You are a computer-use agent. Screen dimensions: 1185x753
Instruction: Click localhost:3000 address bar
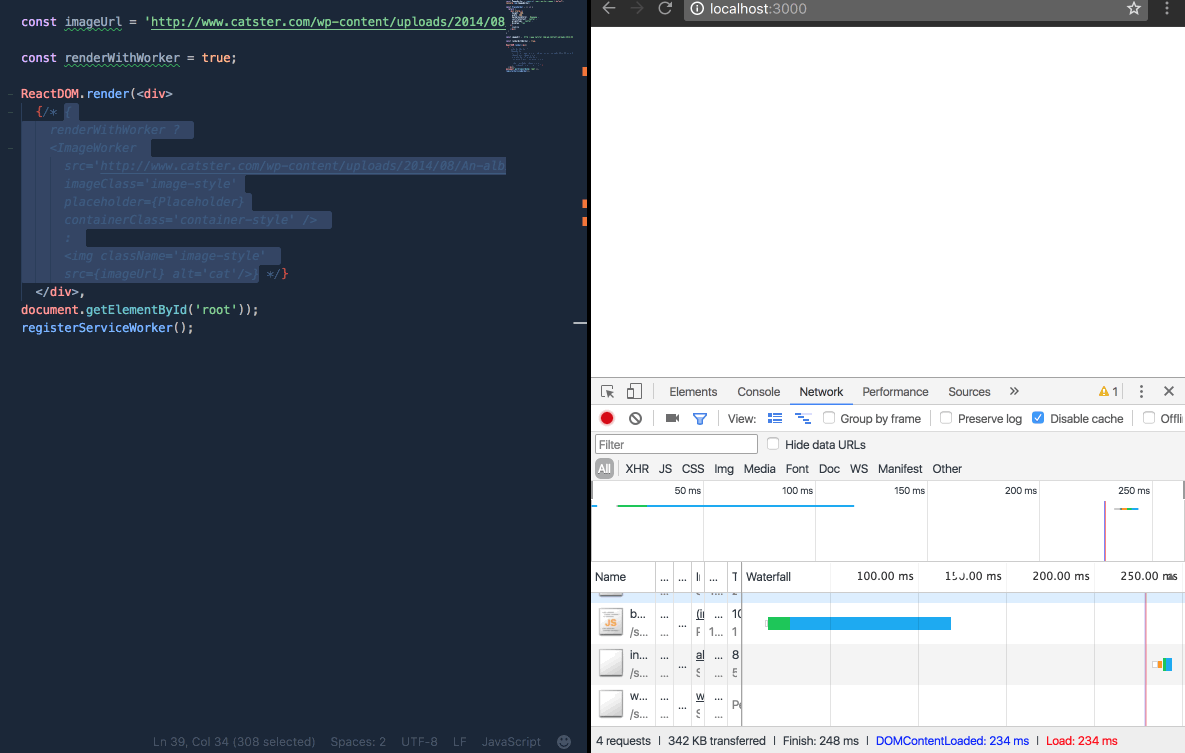915,9
